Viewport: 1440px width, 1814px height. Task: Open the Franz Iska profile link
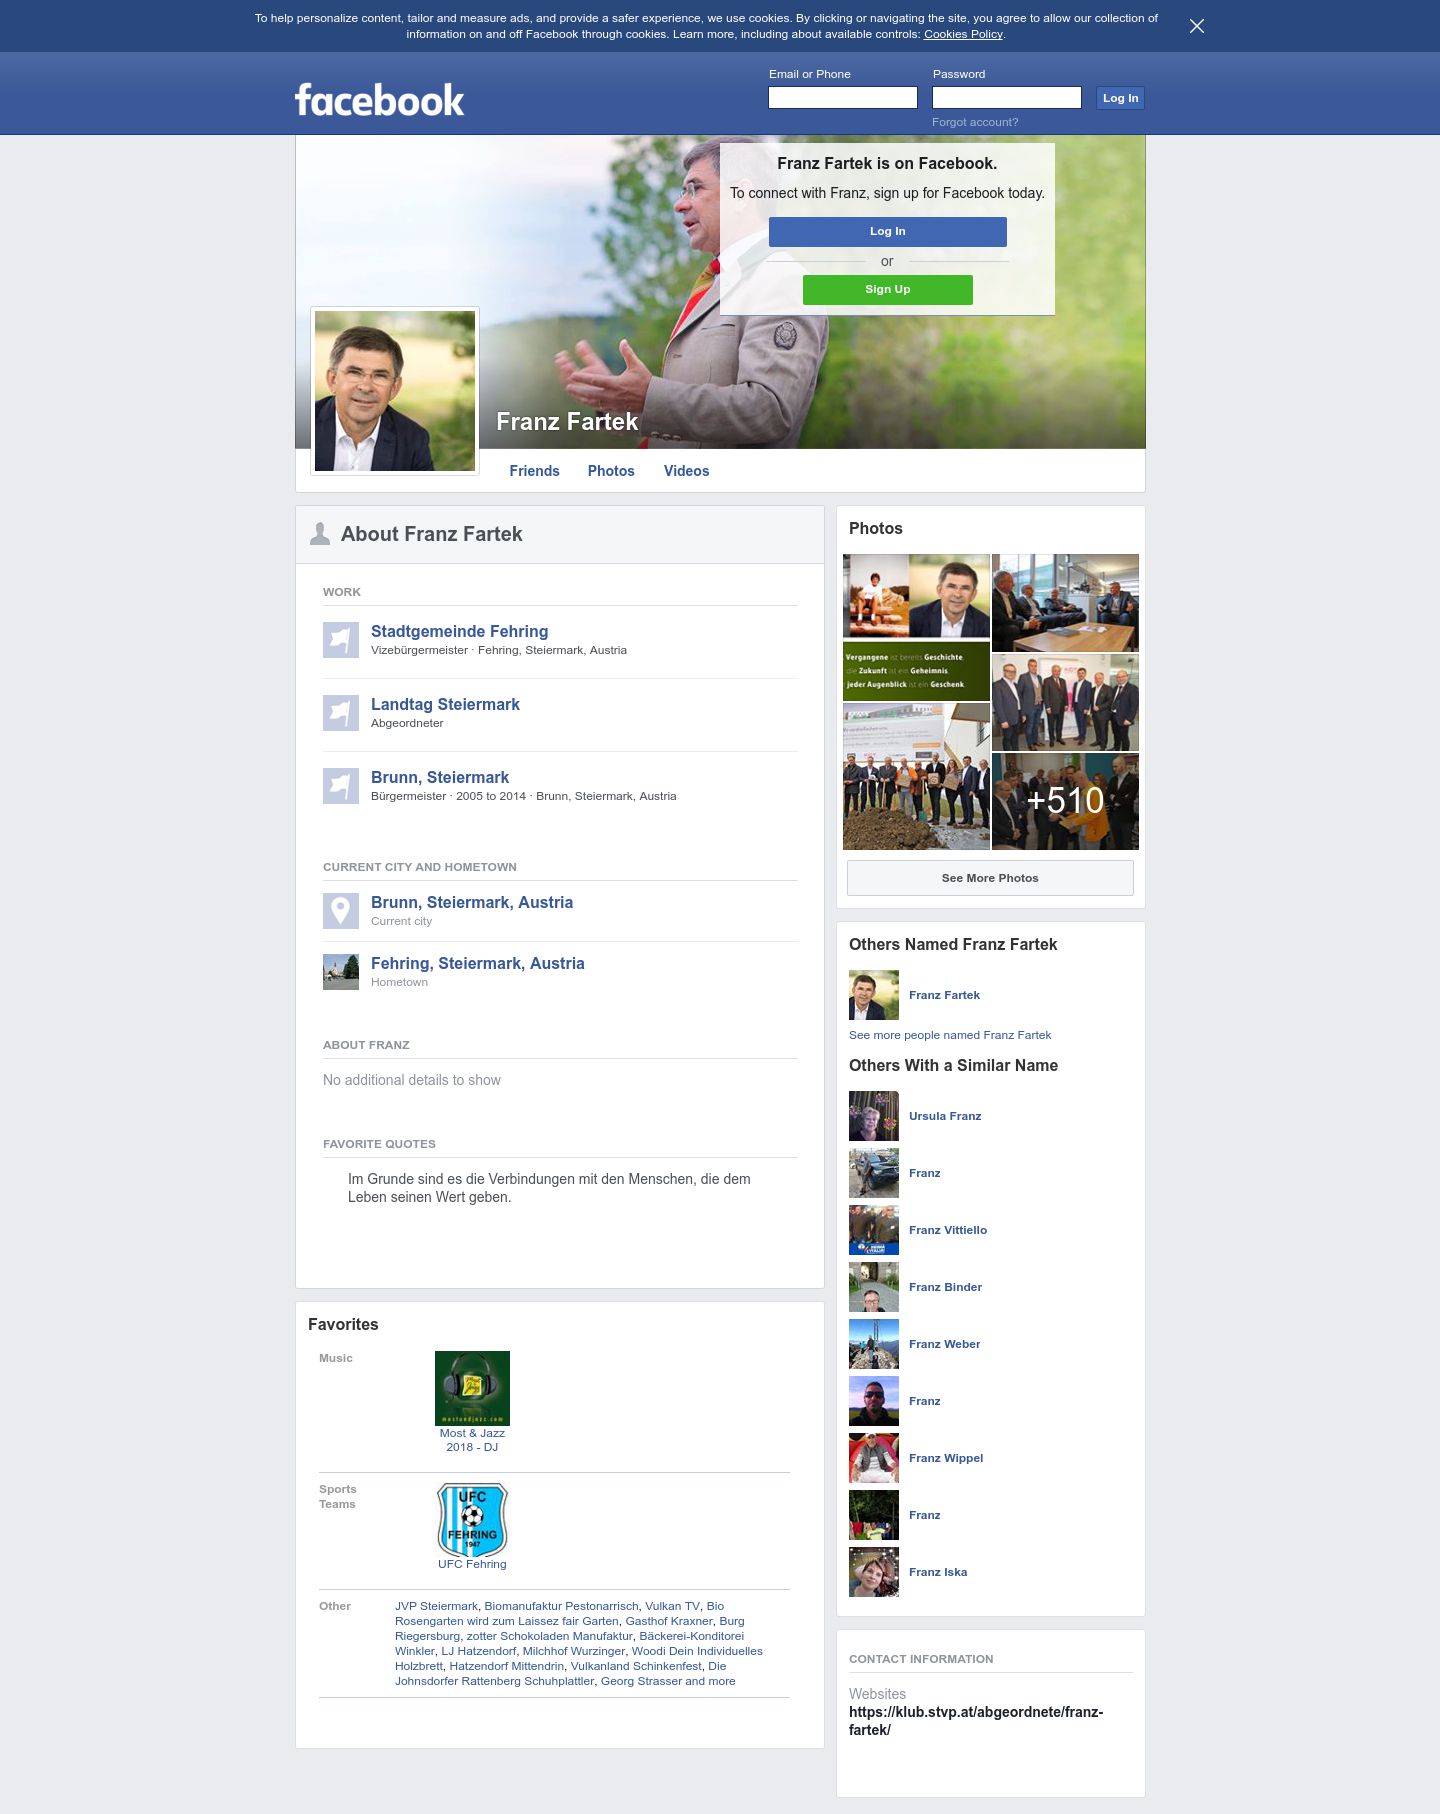click(938, 1572)
